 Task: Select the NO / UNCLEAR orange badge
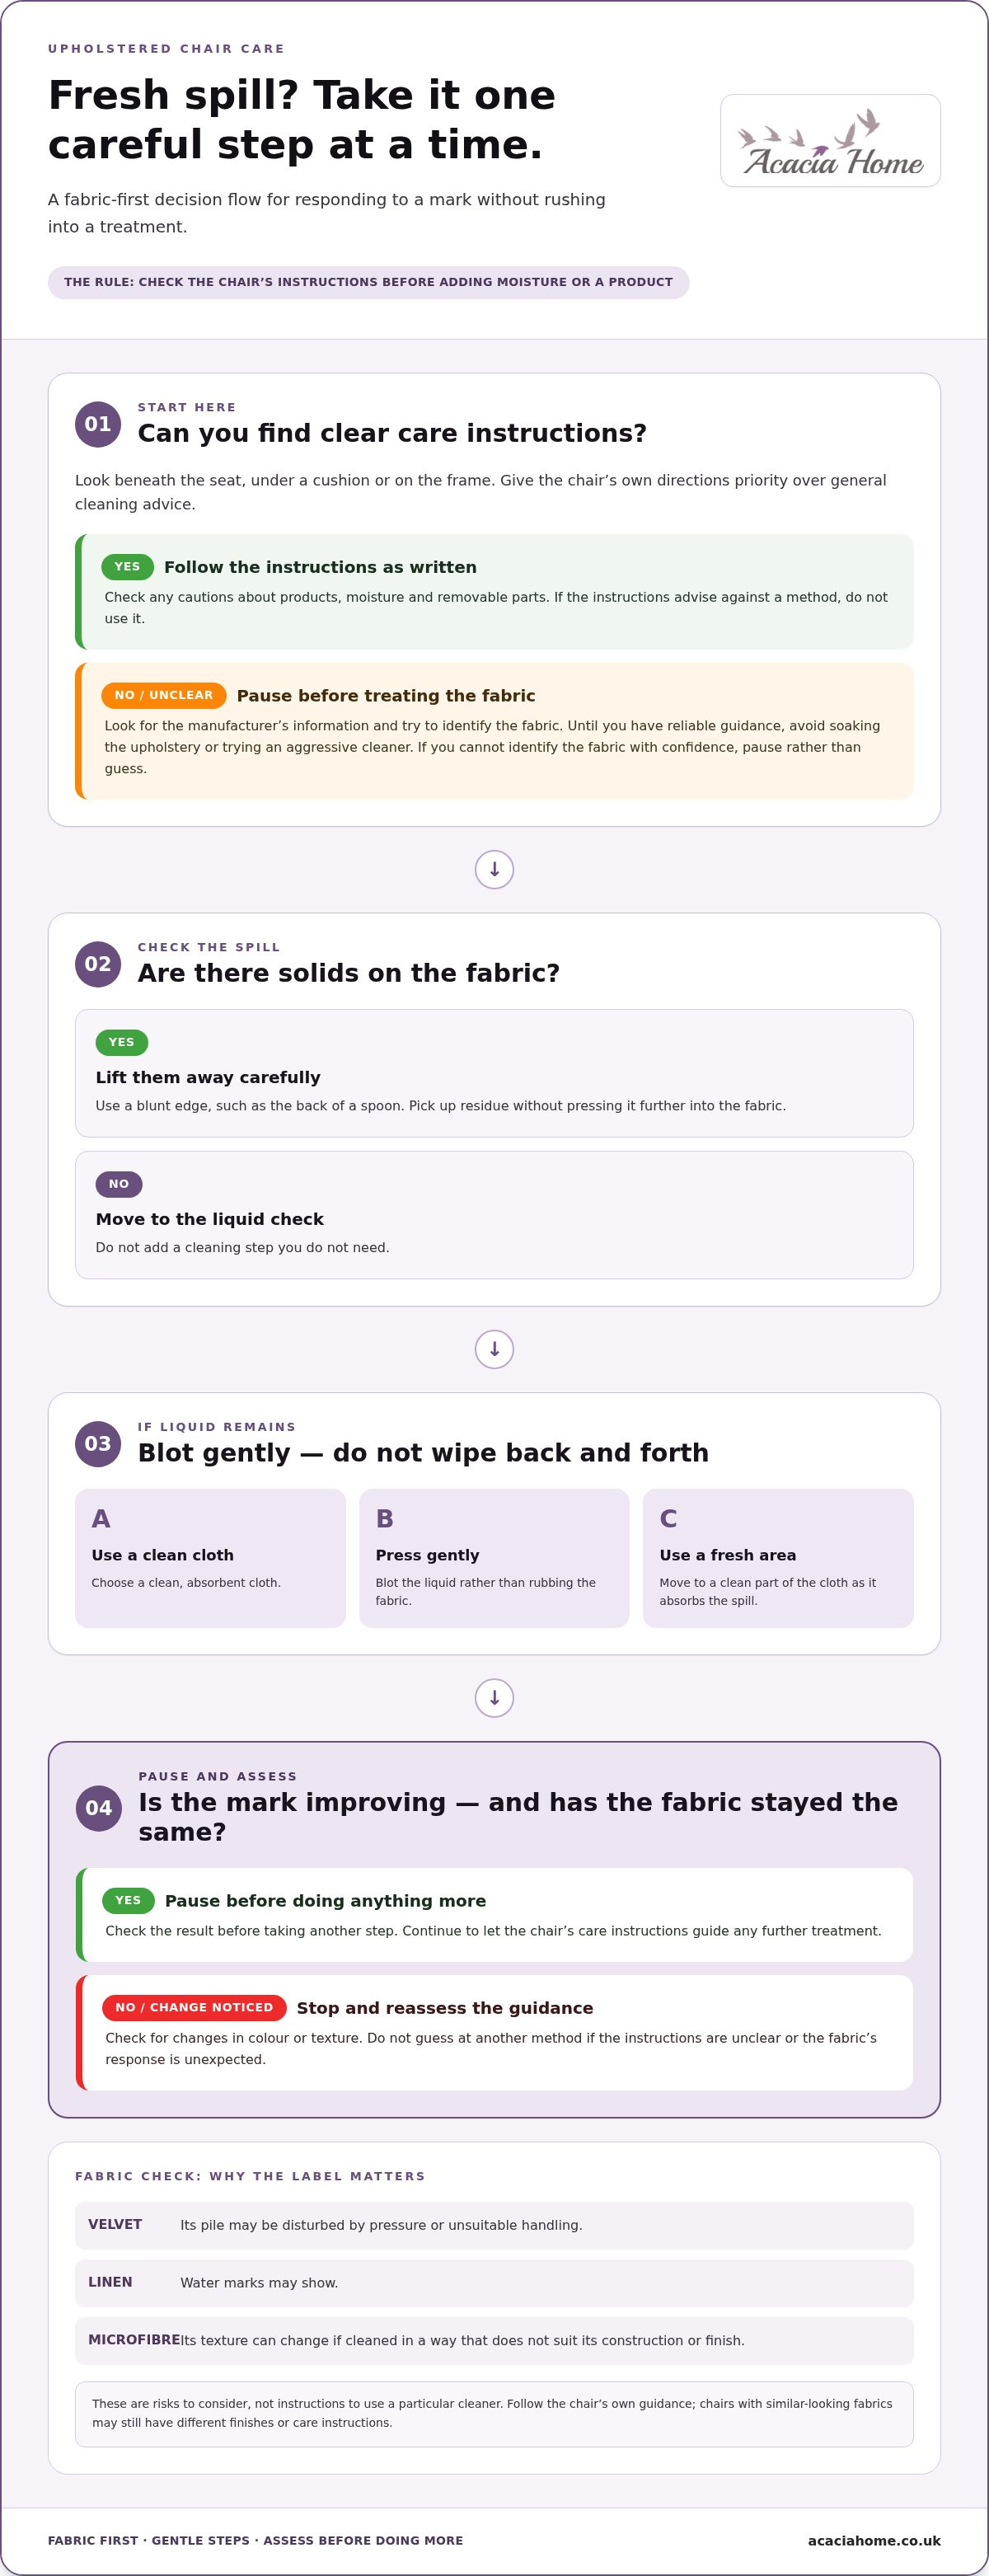coord(163,695)
